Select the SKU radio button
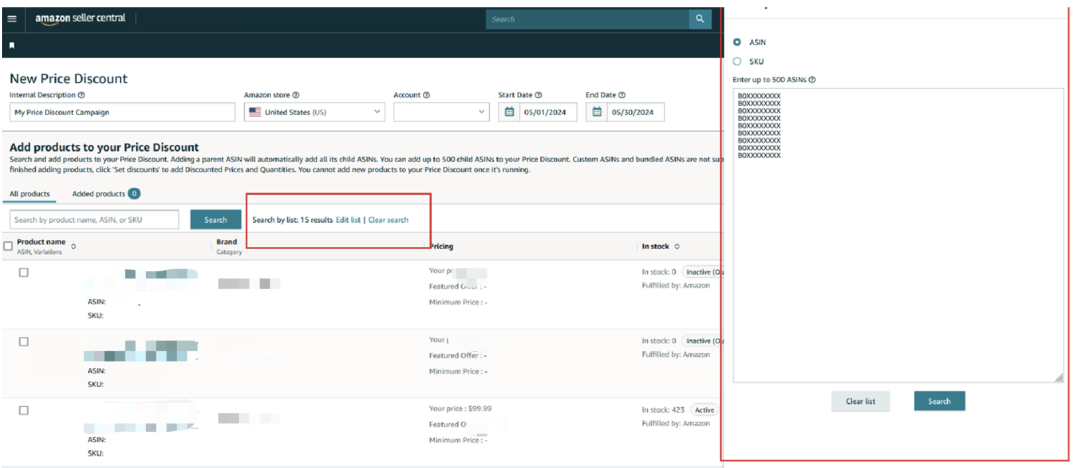Viewport: 1080px width, 468px height. point(737,61)
